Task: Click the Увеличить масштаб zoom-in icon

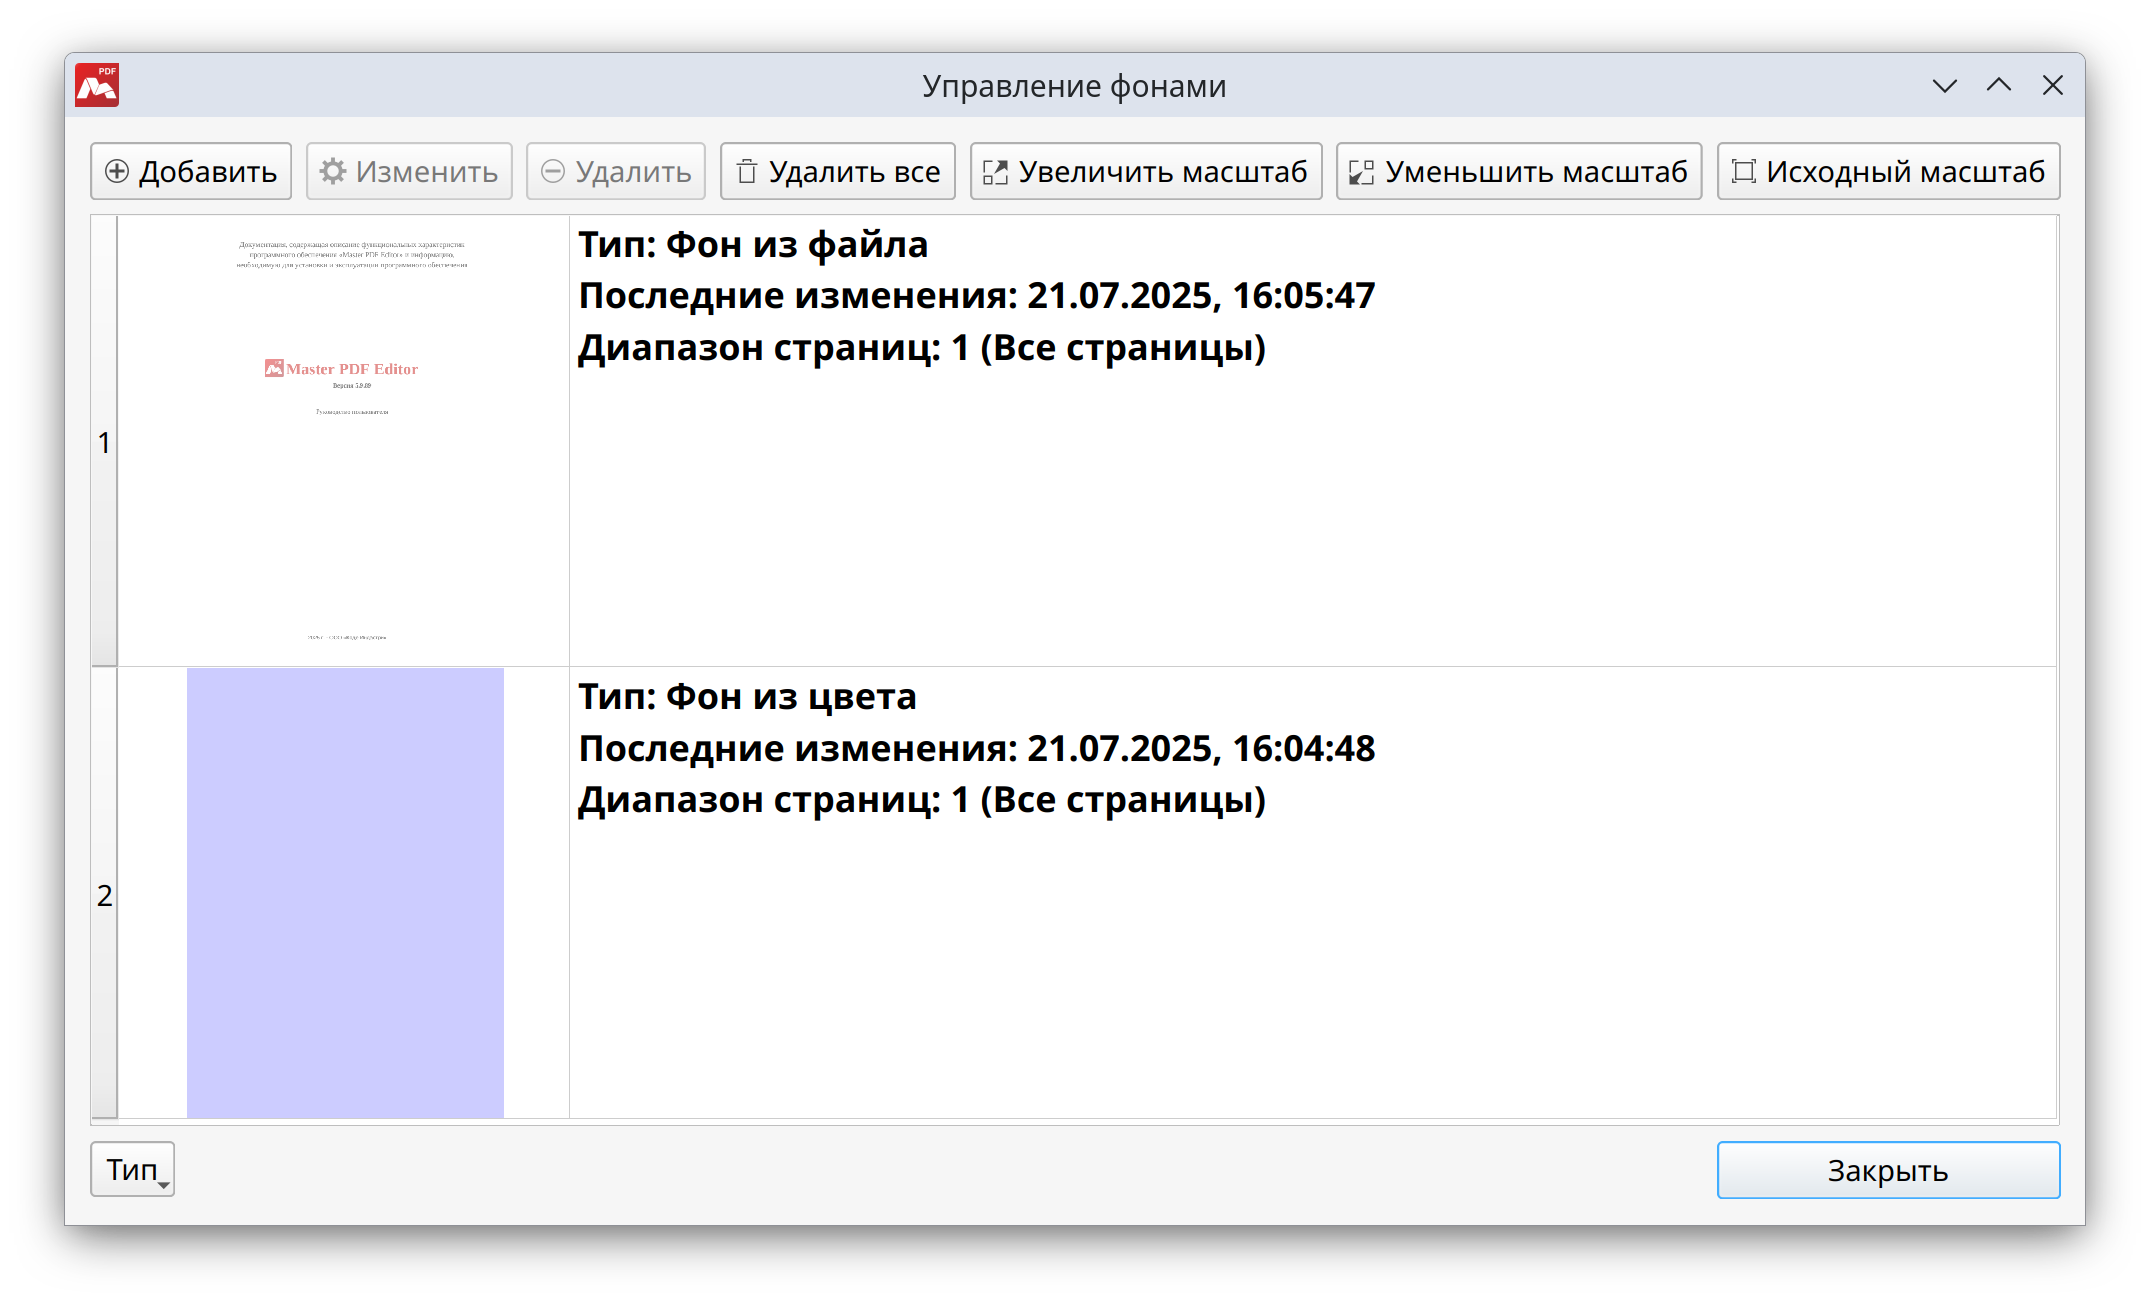Action: (x=995, y=172)
